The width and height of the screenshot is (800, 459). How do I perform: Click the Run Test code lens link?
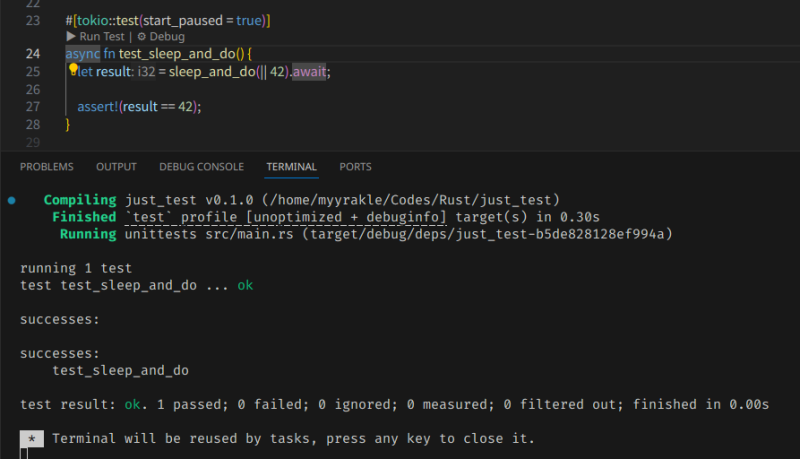(x=103, y=36)
